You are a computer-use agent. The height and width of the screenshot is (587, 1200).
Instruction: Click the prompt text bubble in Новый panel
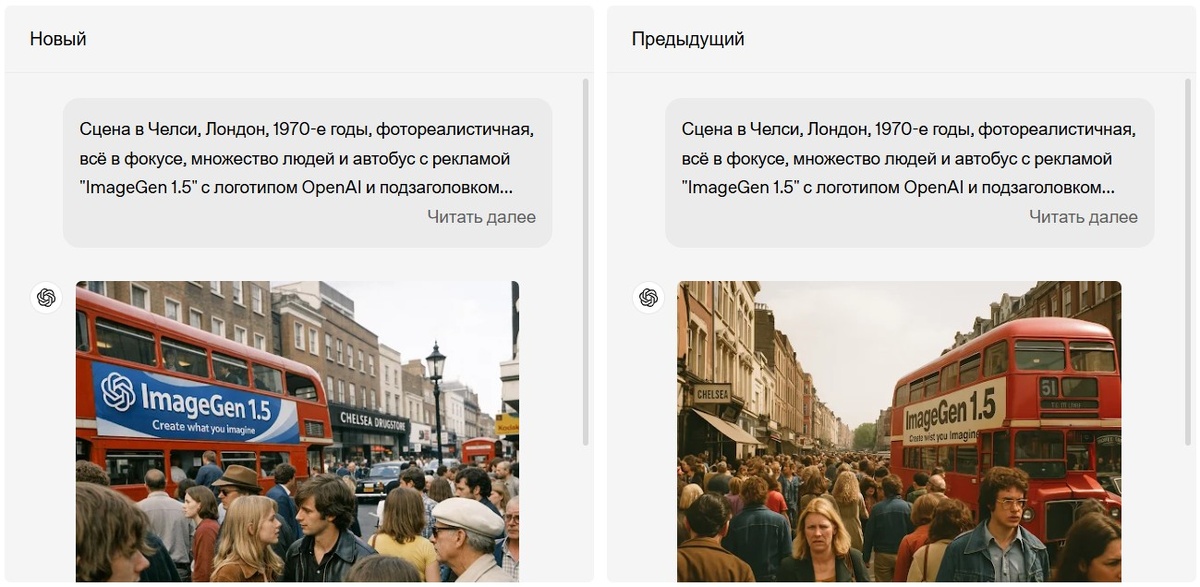(x=307, y=173)
